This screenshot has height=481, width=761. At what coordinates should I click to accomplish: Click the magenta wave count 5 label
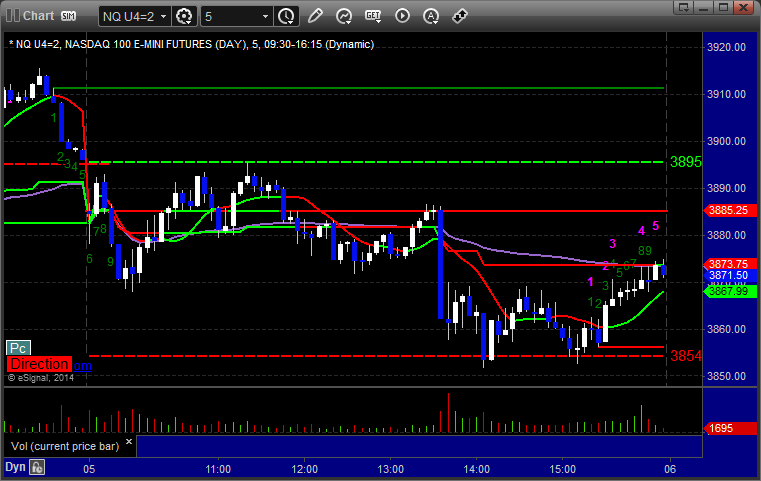click(x=656, y=226)
